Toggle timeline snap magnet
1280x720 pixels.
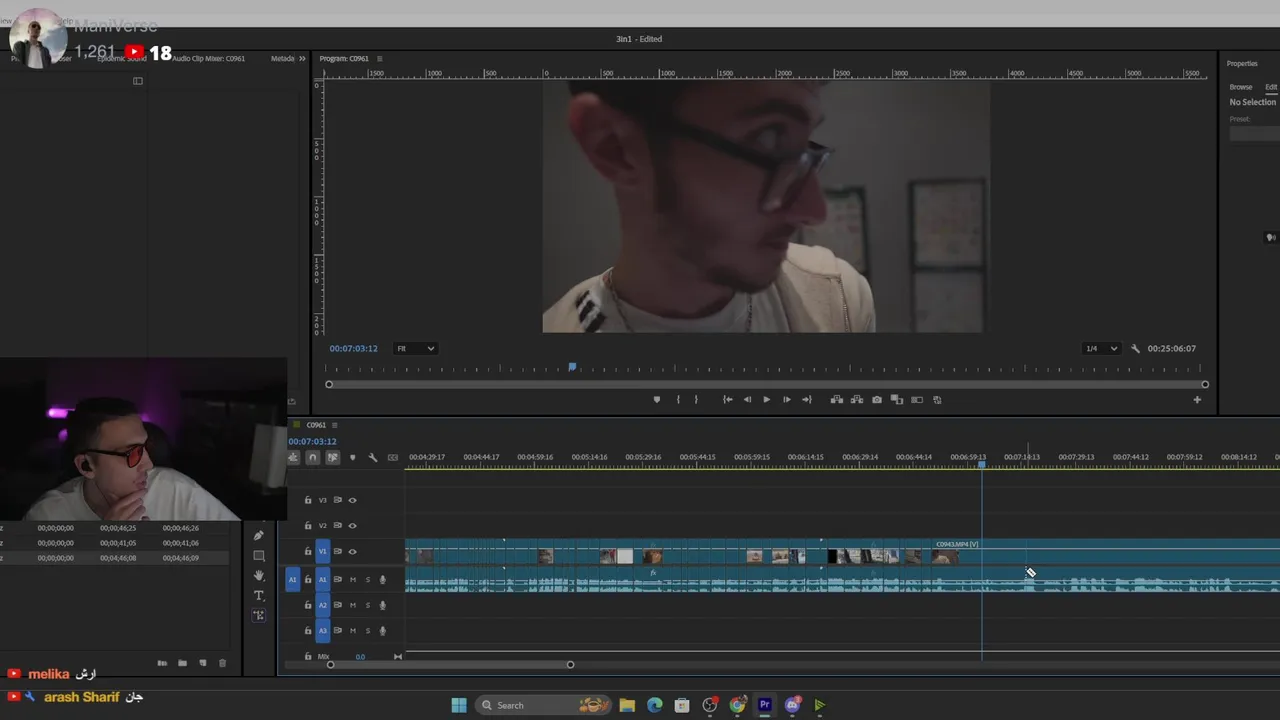tap(313, 458)
